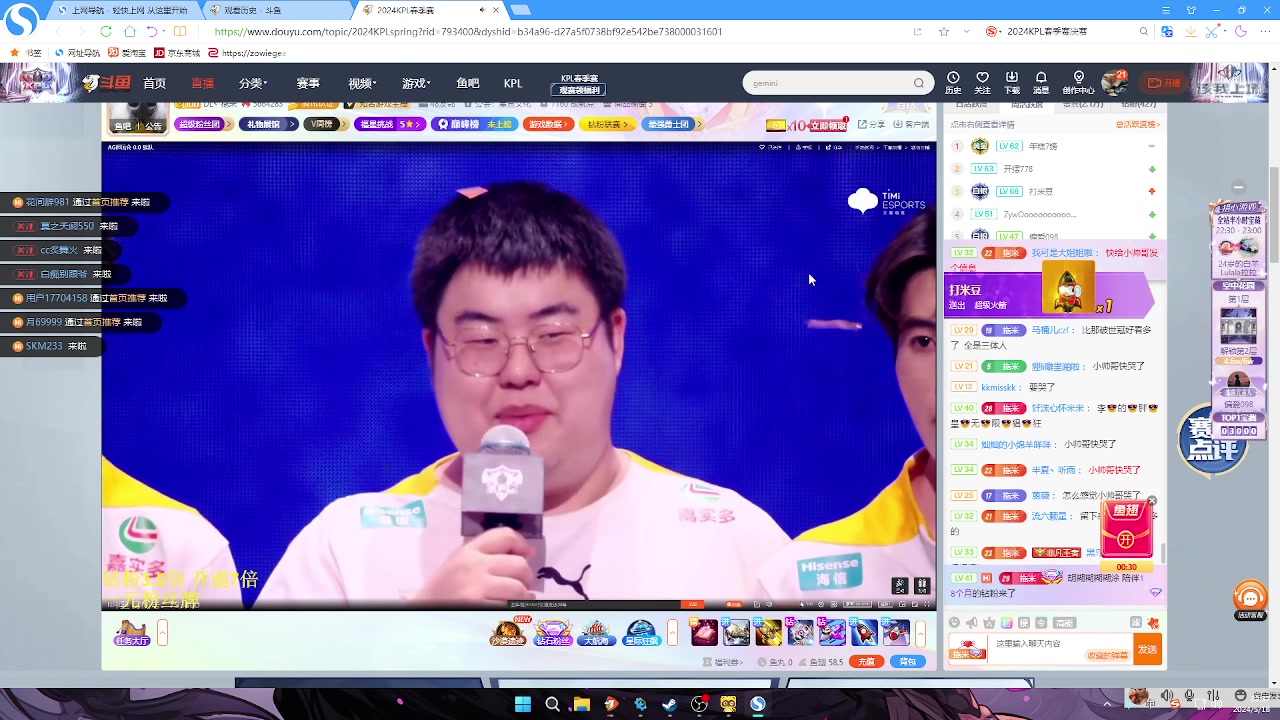
Task: Open the 鱼吧 nav item
Action: (468, 83)
